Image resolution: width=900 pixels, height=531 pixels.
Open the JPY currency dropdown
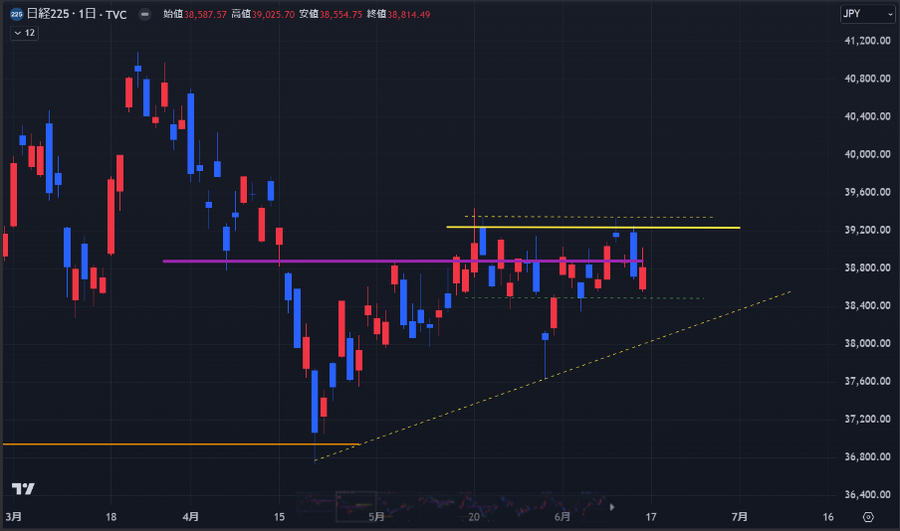[866, 15]
